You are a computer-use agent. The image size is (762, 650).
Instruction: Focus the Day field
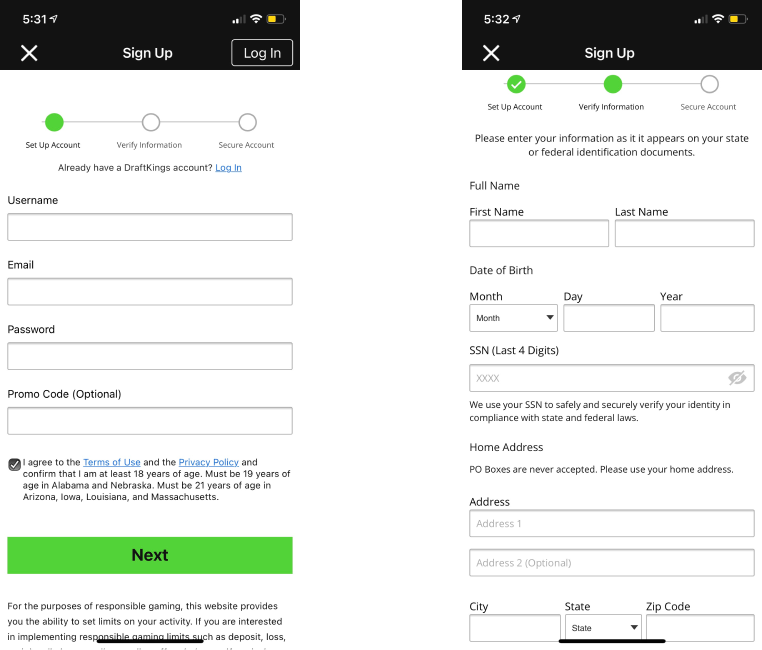tap(609, 318)
